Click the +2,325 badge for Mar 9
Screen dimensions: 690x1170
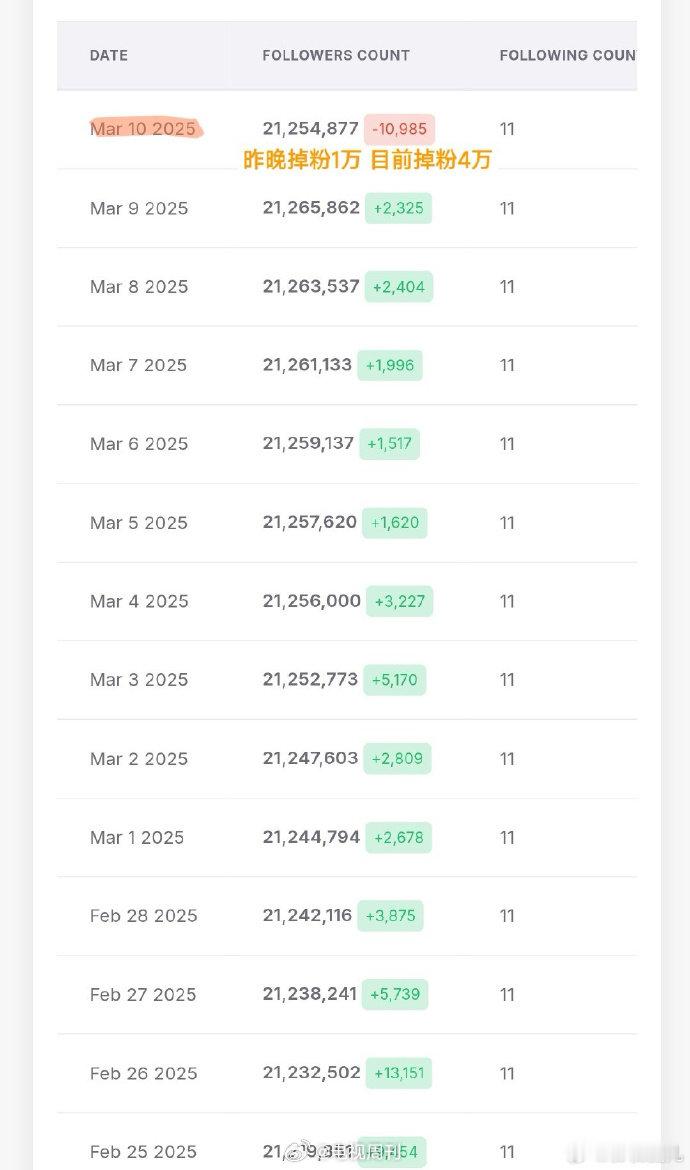(398, 208)
